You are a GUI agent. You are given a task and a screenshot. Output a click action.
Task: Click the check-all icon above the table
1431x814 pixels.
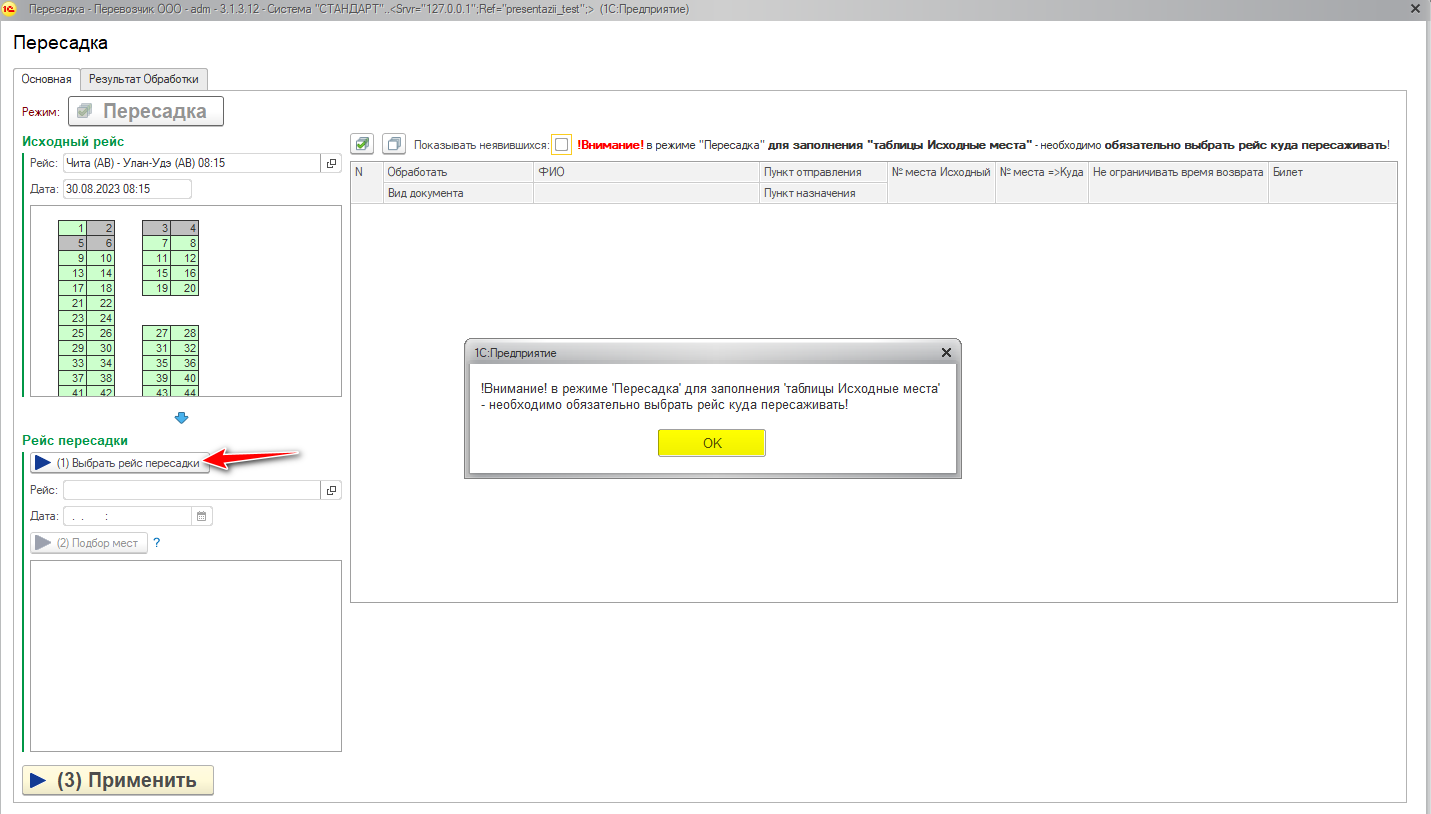(363, 144)
